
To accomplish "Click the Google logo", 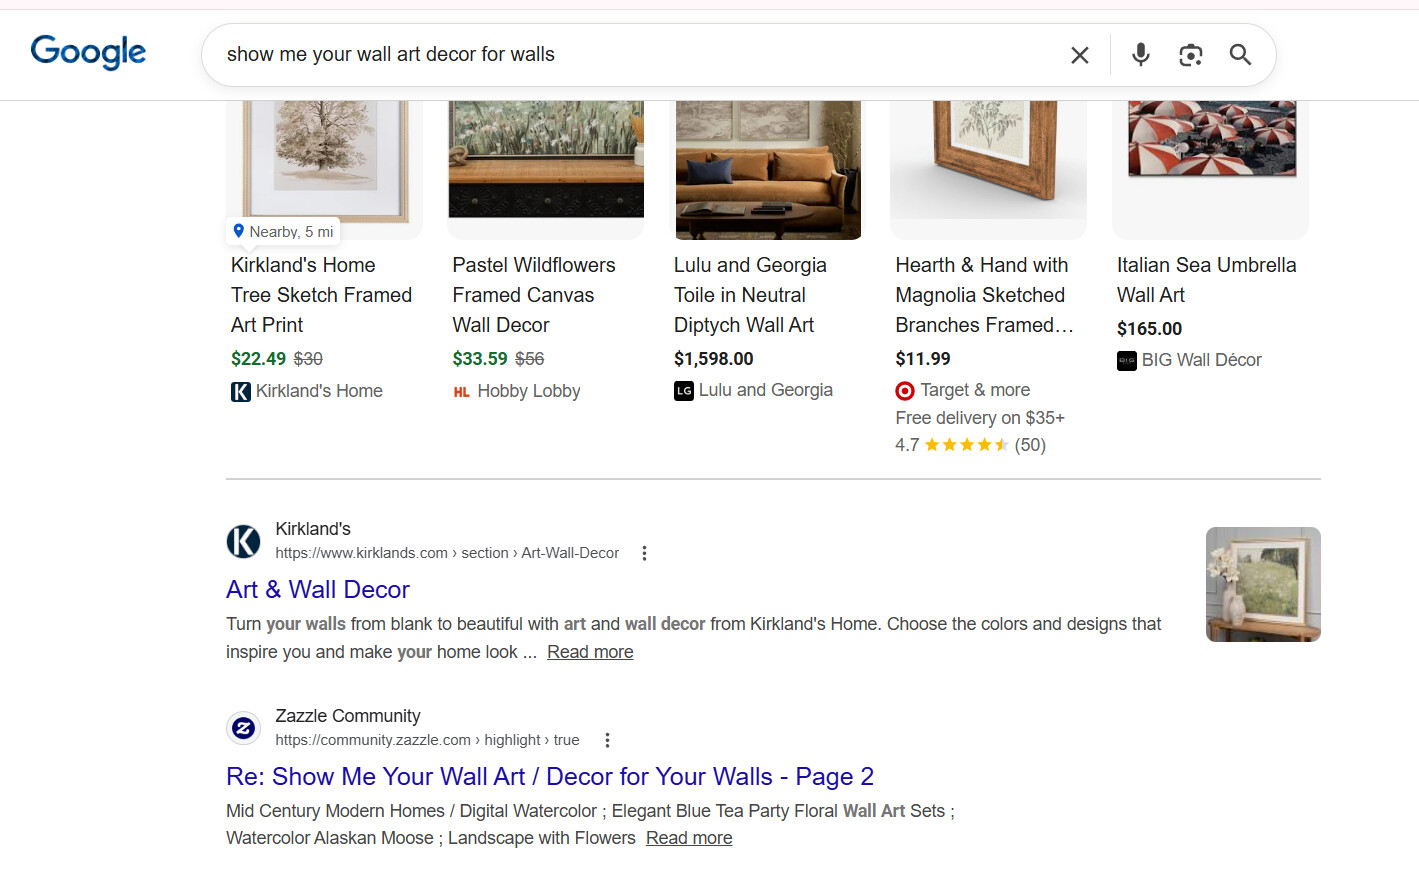I will coord(88,52).
